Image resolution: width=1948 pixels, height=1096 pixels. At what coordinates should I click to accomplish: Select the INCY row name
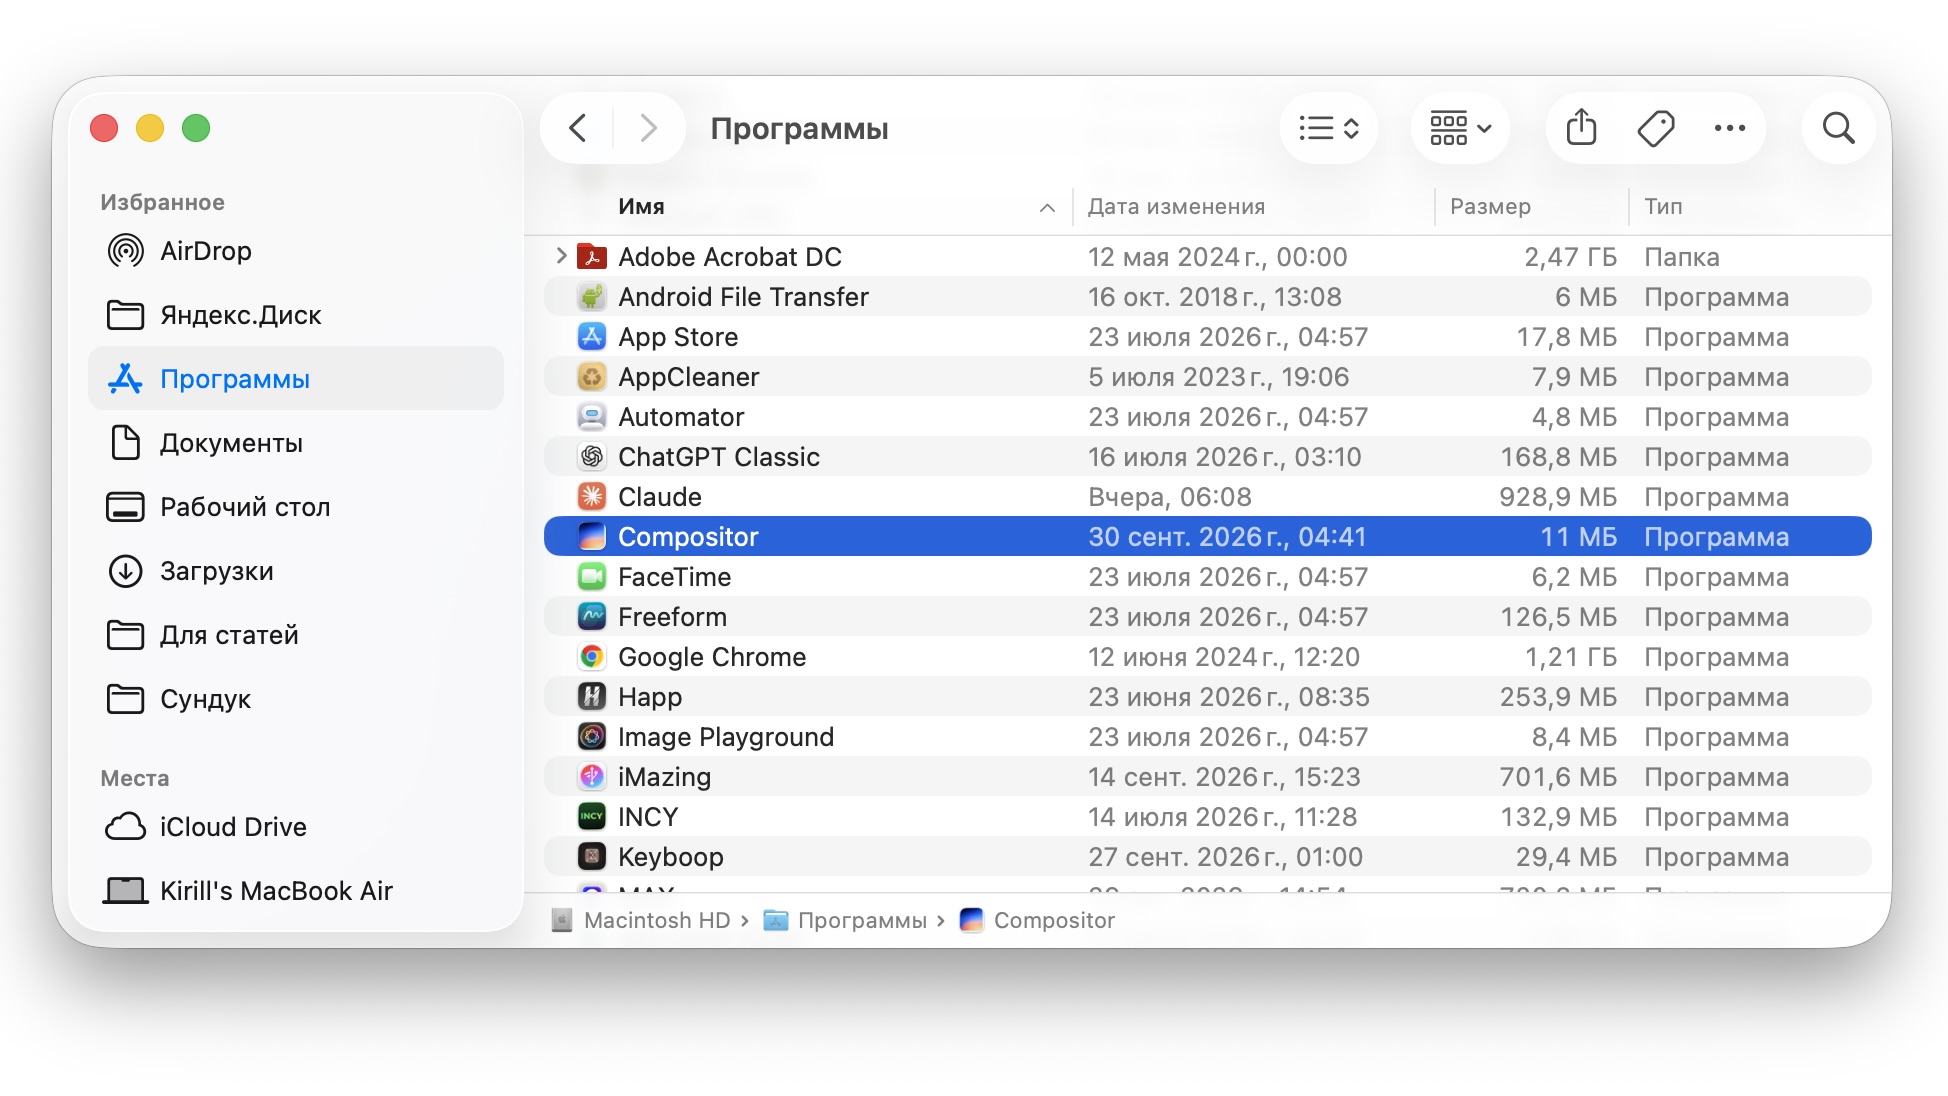click(x=648, y=817)
